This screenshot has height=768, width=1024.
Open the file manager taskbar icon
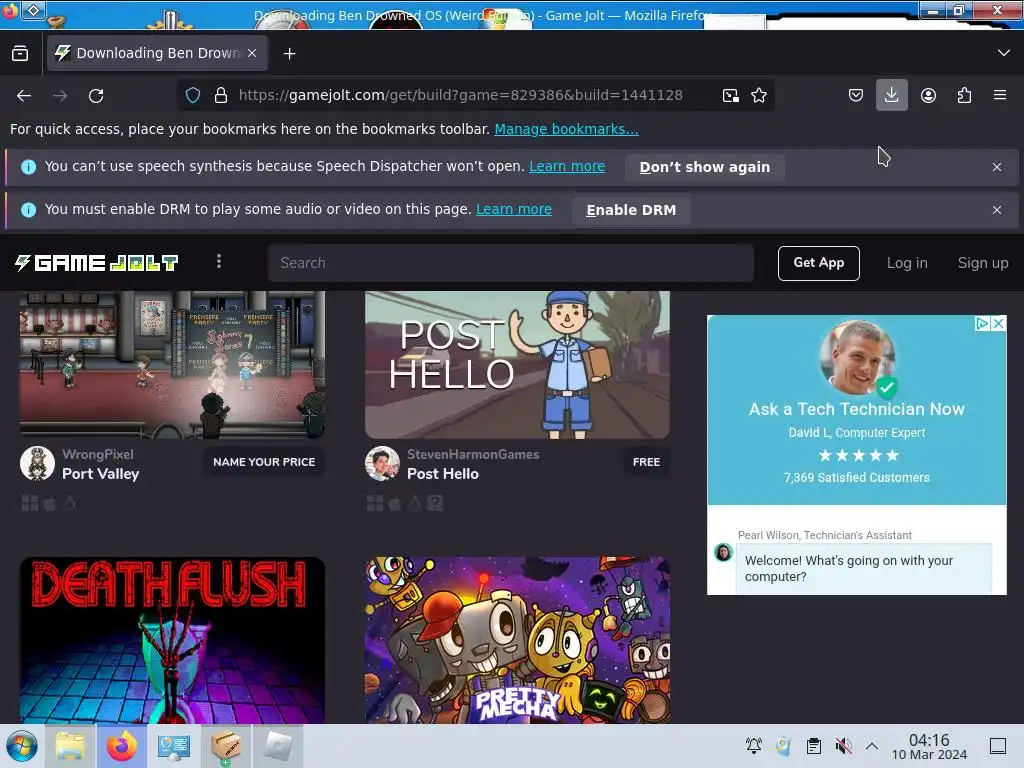click(x=70, y=746)
